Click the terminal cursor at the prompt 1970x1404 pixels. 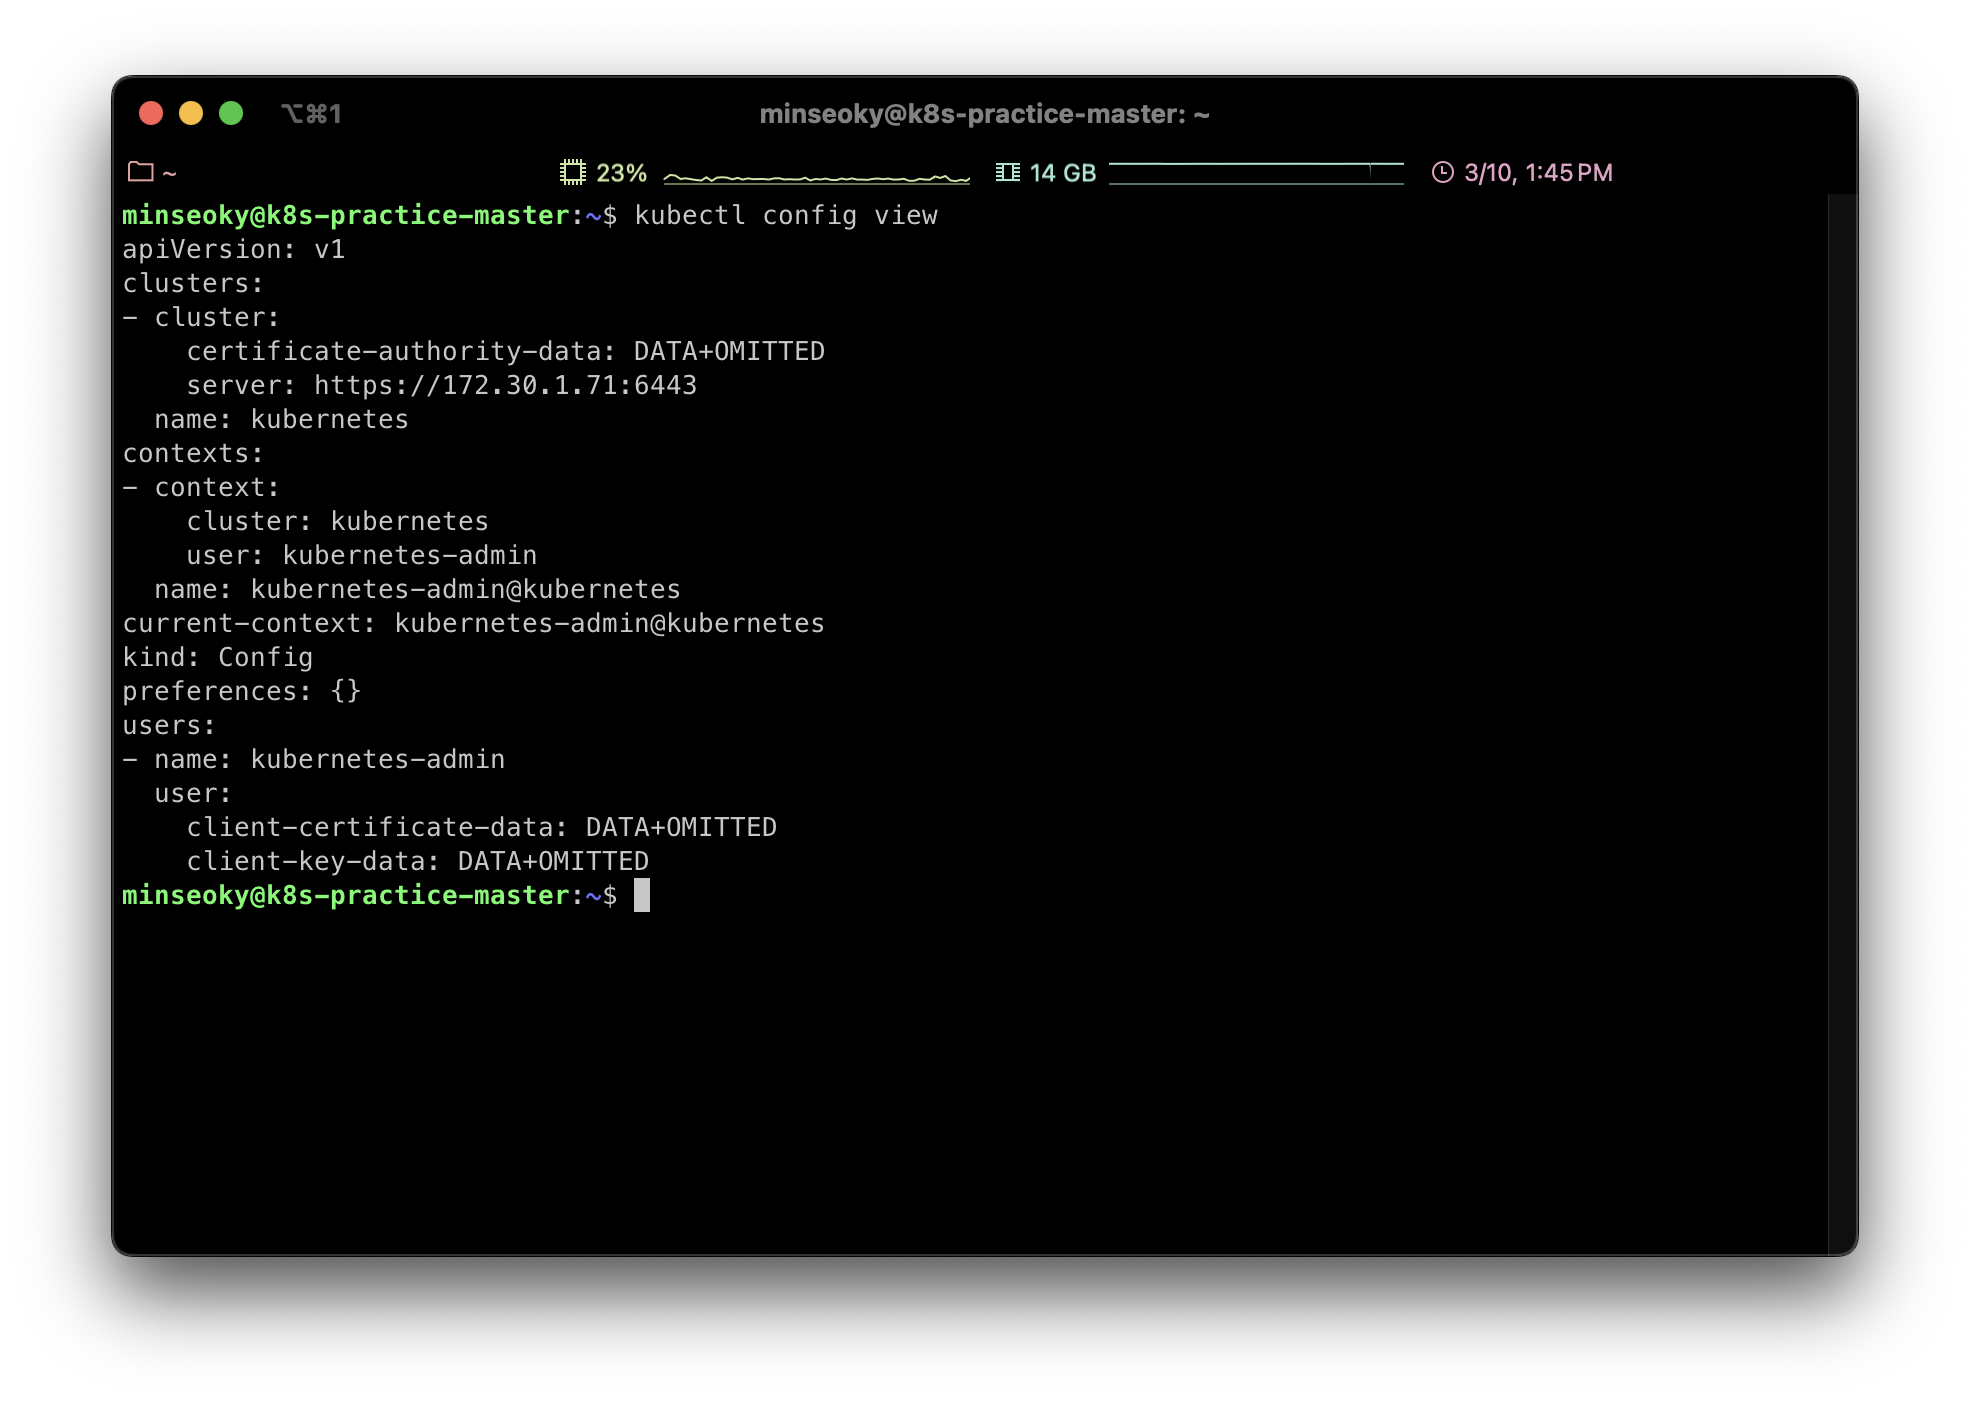tap(642, 895)
